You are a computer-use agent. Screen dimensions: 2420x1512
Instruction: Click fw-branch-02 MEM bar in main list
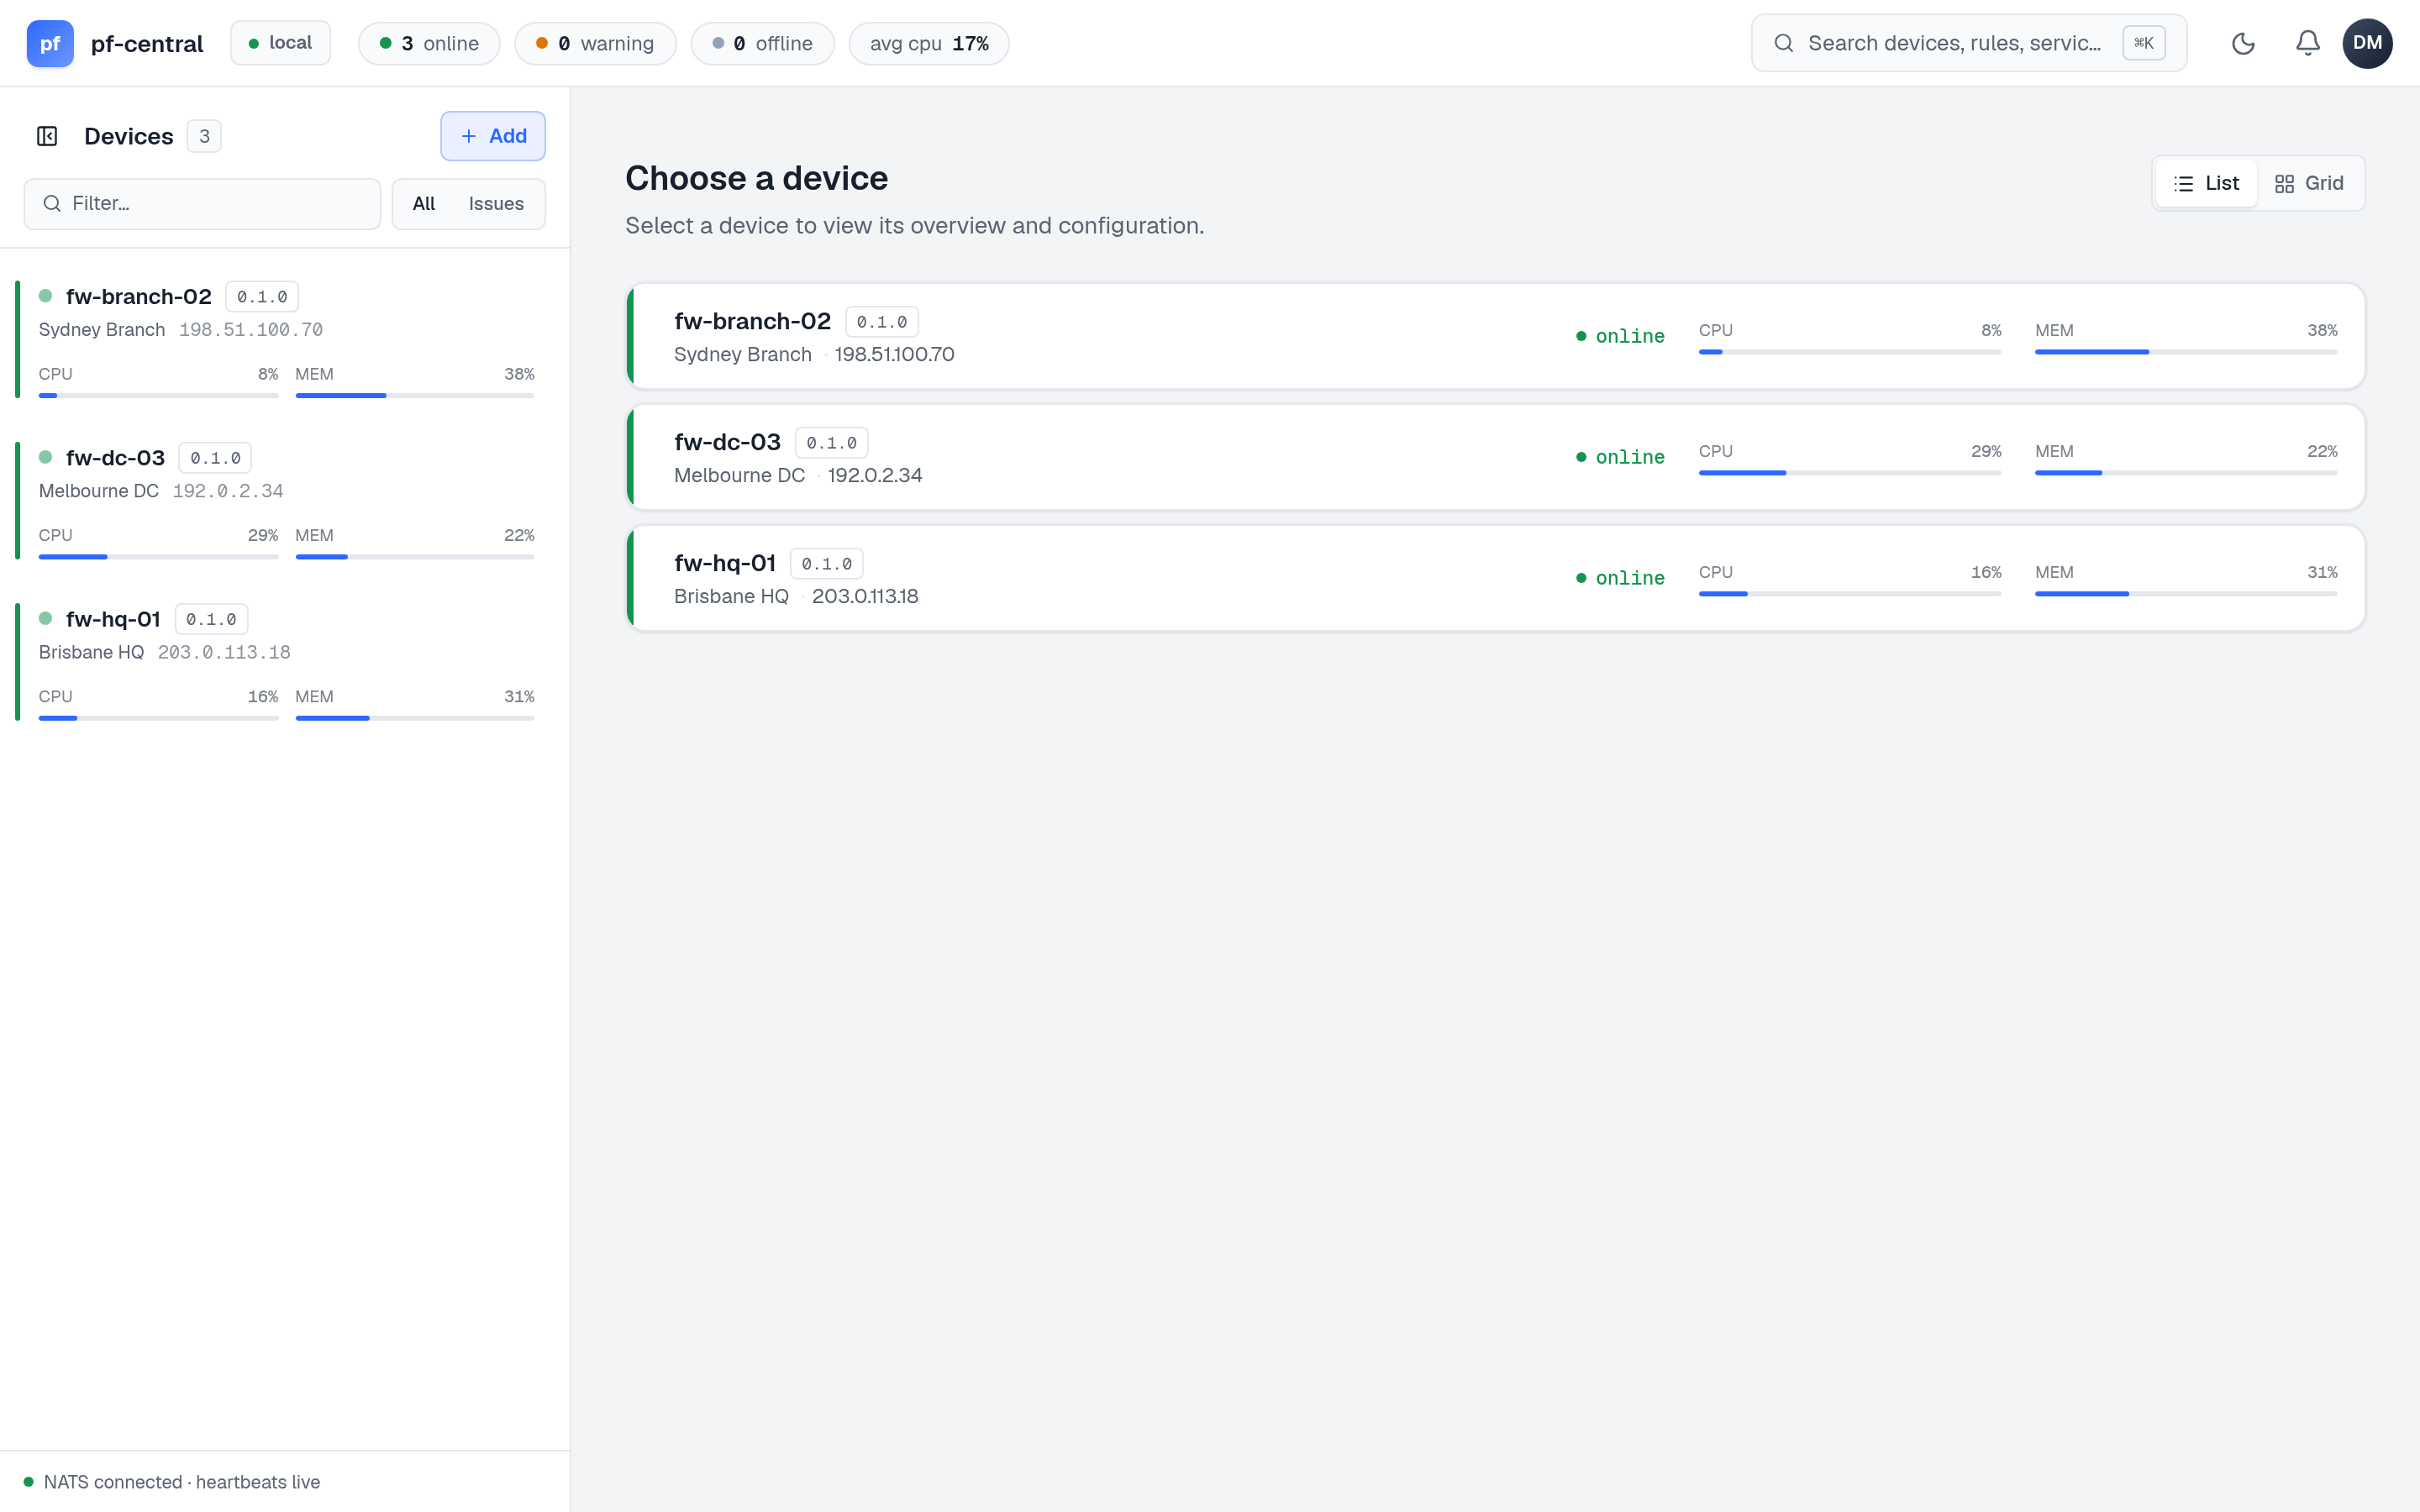coord(2186,352)
